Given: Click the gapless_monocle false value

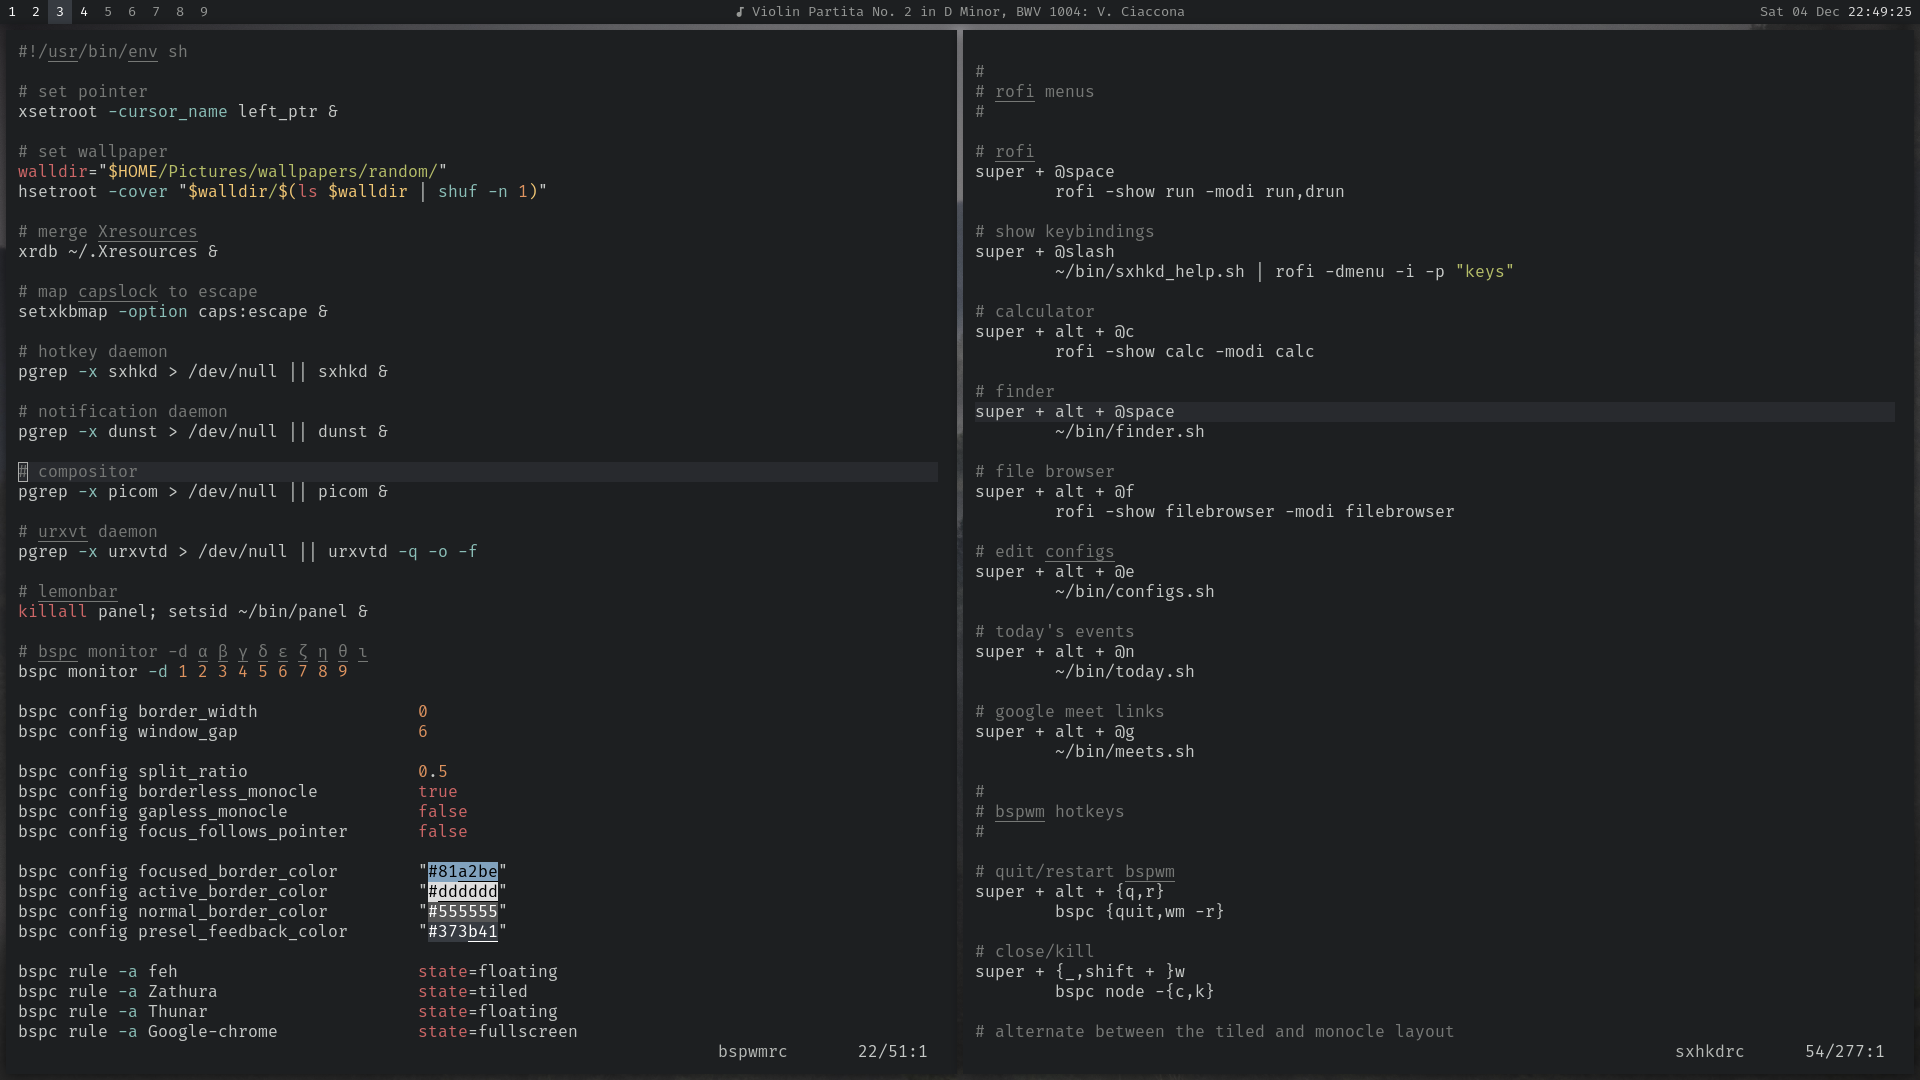Looking at the screenshot, I should 442,812.
